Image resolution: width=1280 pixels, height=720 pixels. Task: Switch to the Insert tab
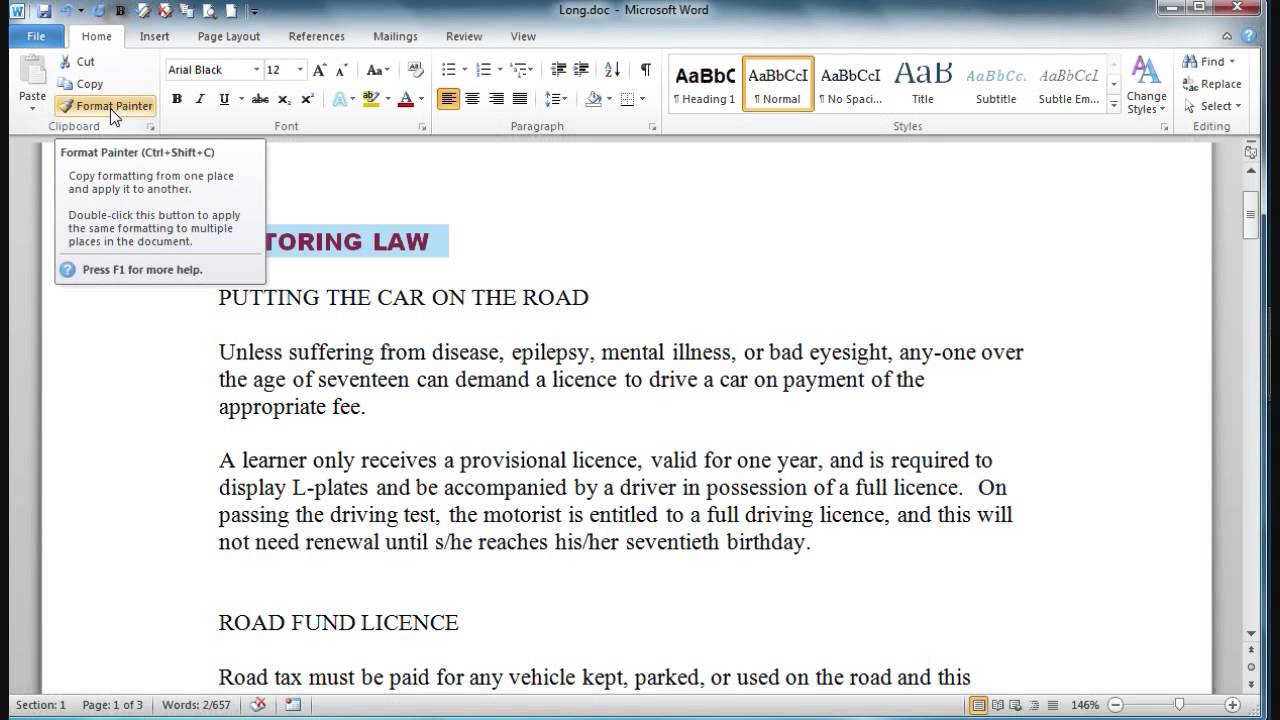pyautogui.click(x=154, y=36)
